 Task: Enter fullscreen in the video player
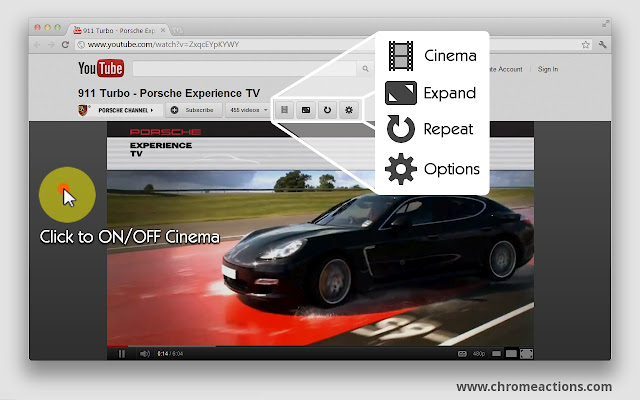coord(527,354)
